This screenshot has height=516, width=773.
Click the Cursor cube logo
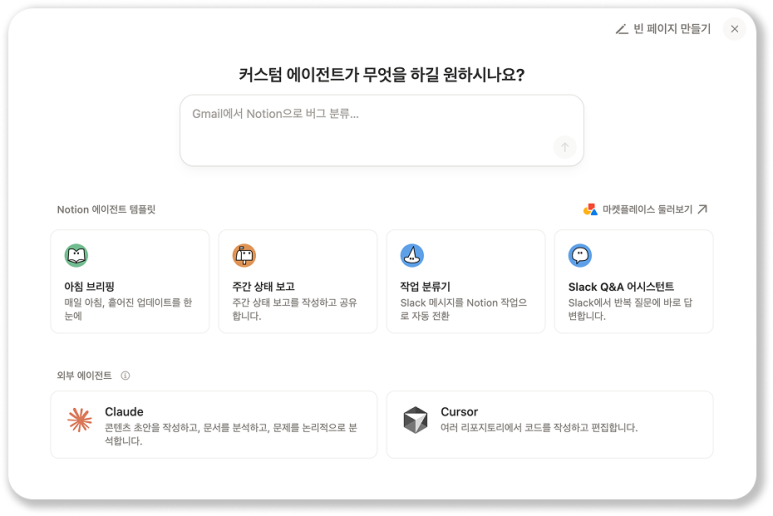[416, 420]
